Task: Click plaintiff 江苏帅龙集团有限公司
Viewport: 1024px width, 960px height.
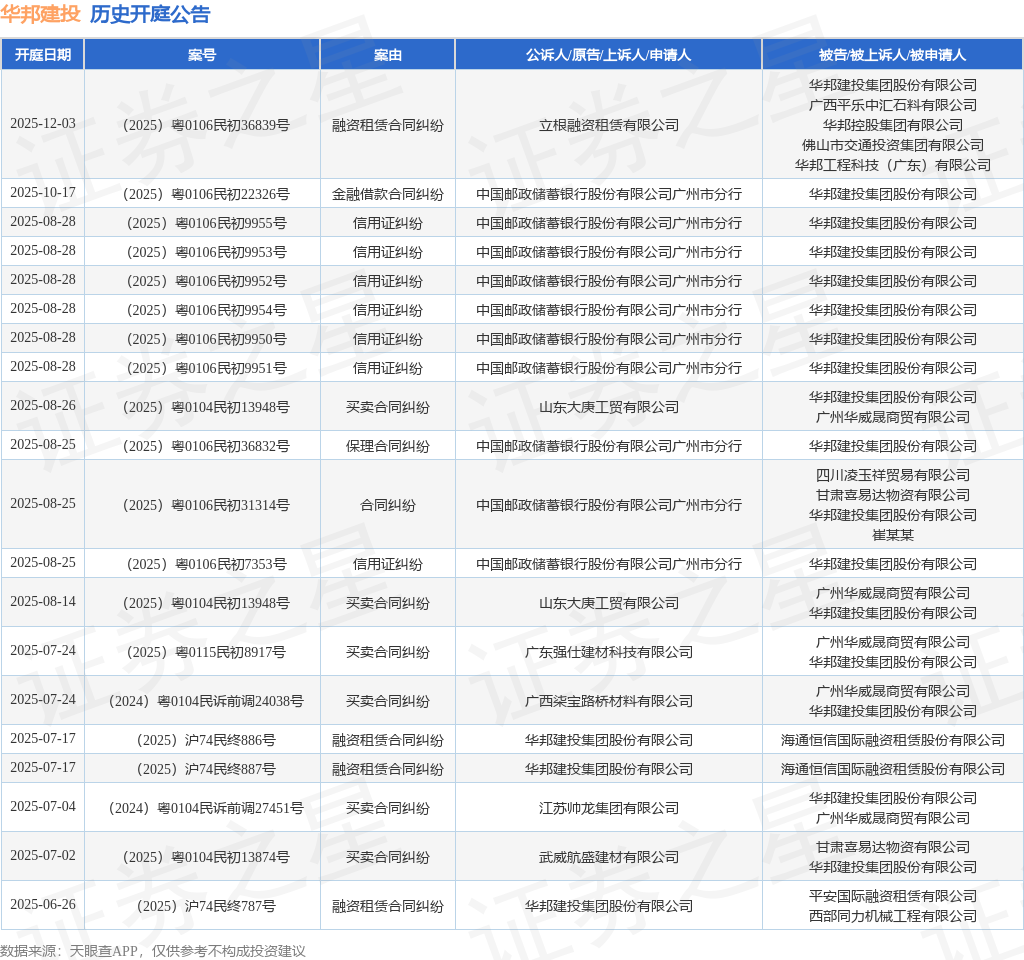Action: (x=609, y=808)
